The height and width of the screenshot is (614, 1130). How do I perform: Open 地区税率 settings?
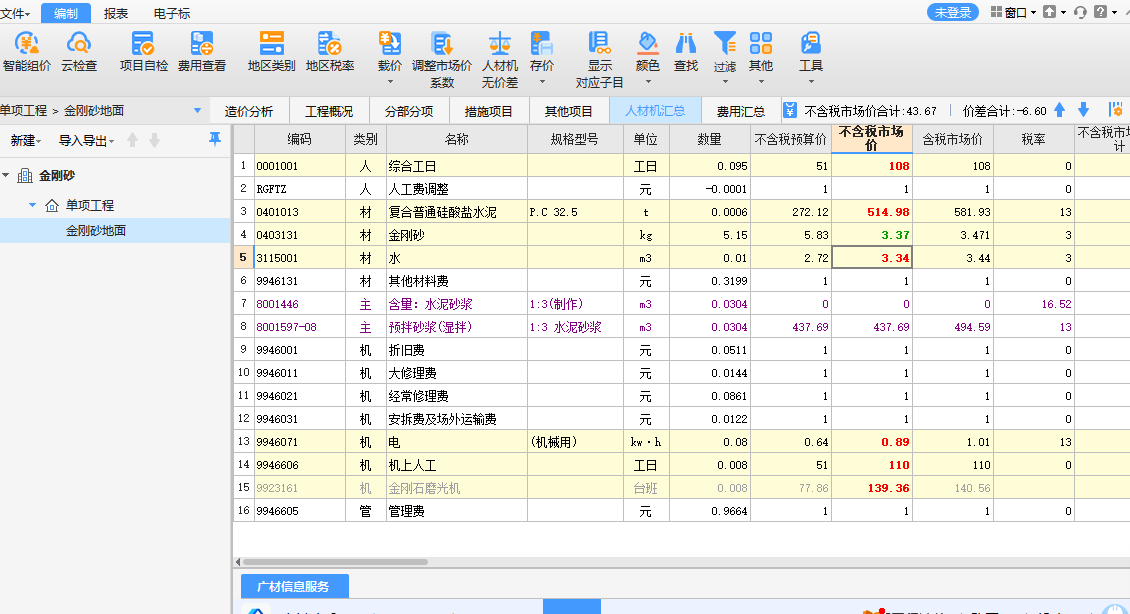click(x=330, y=51)
